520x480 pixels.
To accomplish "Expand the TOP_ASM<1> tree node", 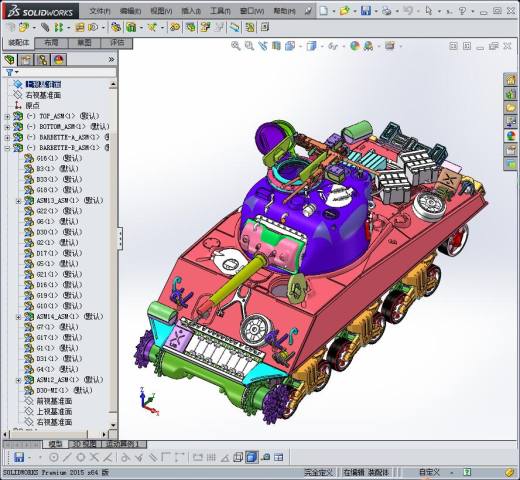I will coord(7,116).
